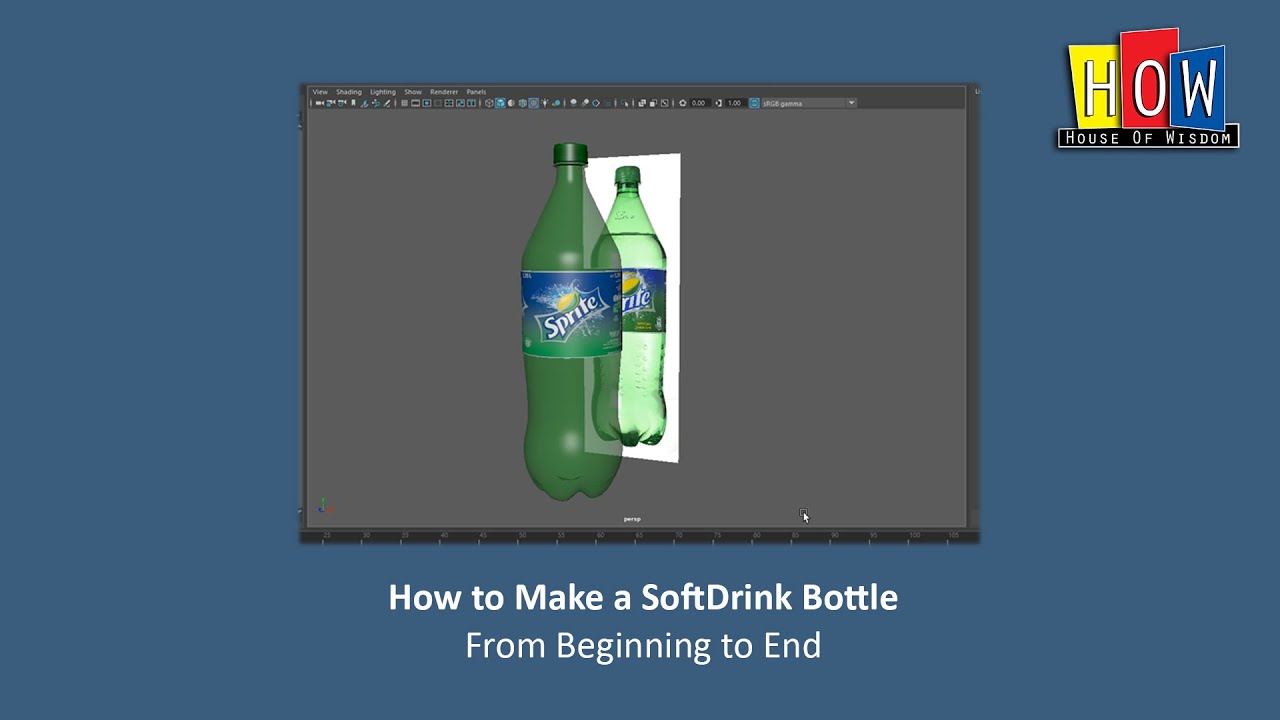Open the sRGB gamma dropdown
This screenshot has height=720, width=1280.
click(809, 103)
